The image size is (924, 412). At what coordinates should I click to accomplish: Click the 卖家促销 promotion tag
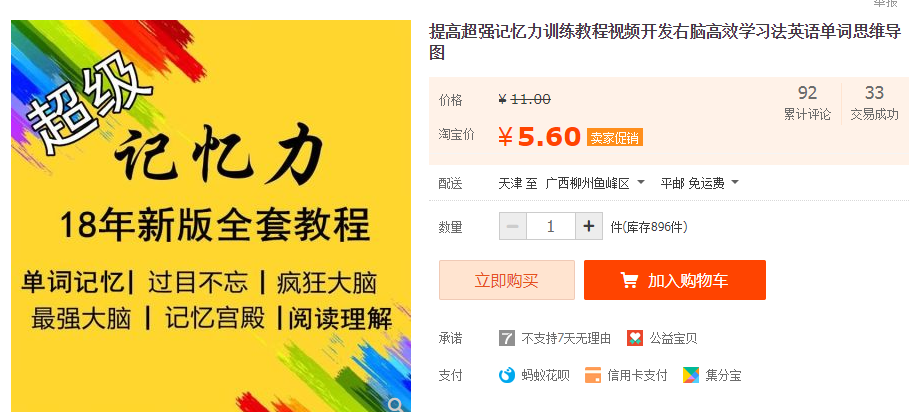coord(615,138)
